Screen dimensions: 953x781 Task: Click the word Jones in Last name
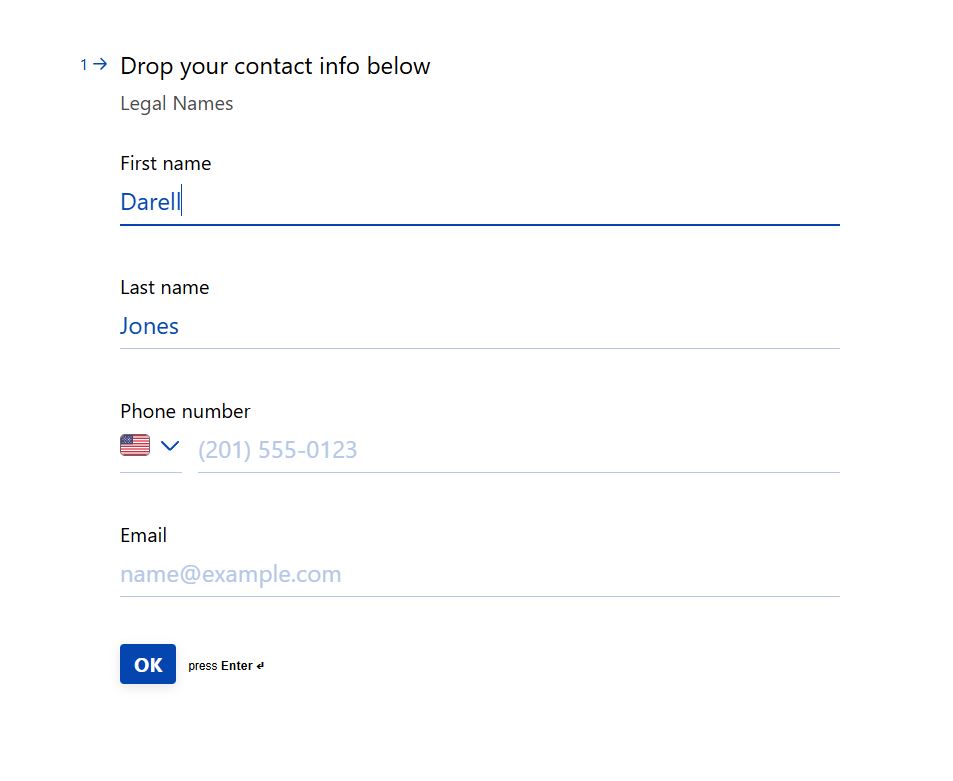(149, 326)
